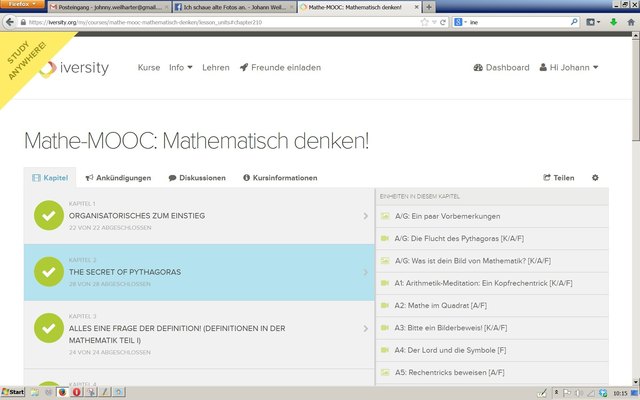This screenshot has width=640, height=400.
Task: Reload the page with the refresh icon
Action: click(442, 22)
